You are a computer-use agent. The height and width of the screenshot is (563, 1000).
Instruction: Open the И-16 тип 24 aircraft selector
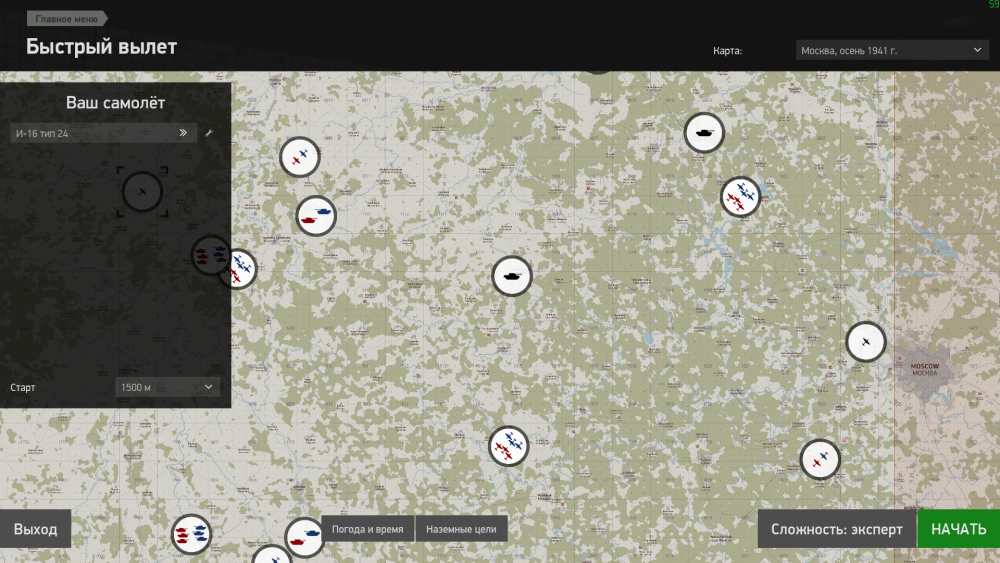coord(103,133)
